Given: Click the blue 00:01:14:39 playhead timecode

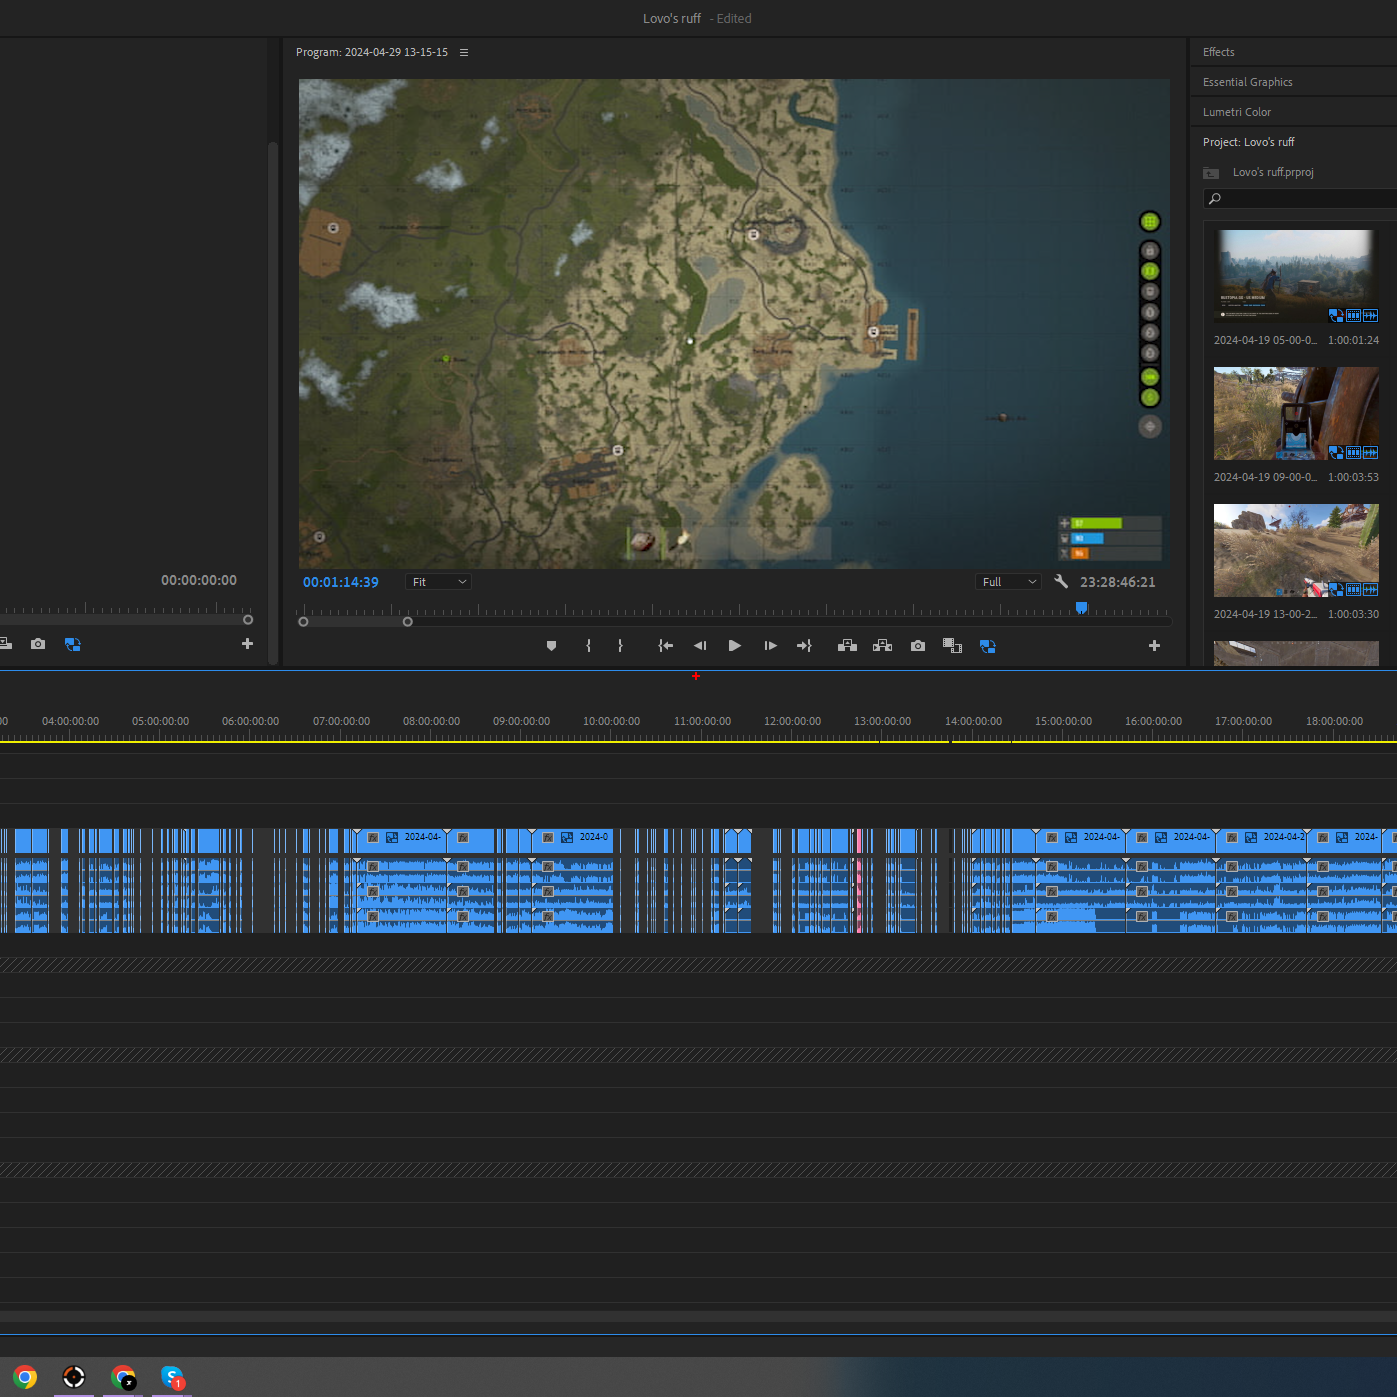Looking at the screenshot, I should (x=341, y=582).
